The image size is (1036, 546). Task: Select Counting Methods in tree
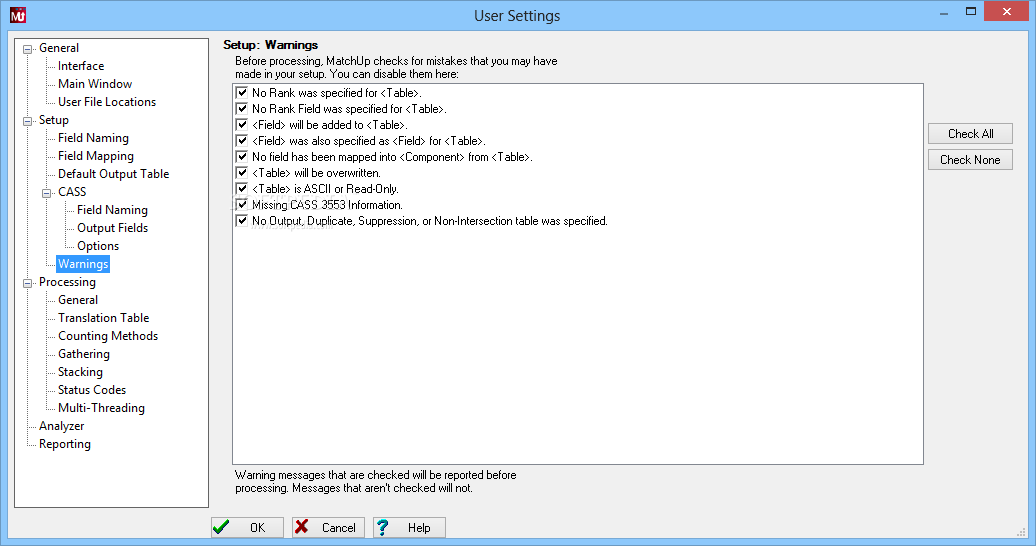click(x=108, y=336)
